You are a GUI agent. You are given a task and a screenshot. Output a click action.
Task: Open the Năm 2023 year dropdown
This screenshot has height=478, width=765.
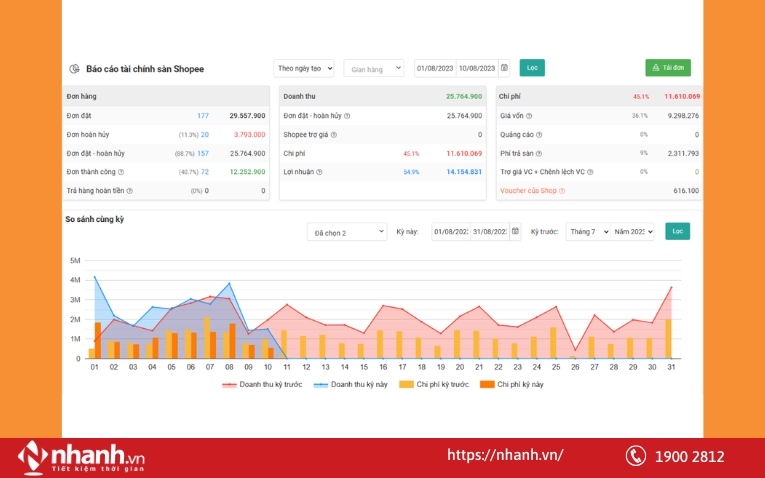(x=632, y=231)
